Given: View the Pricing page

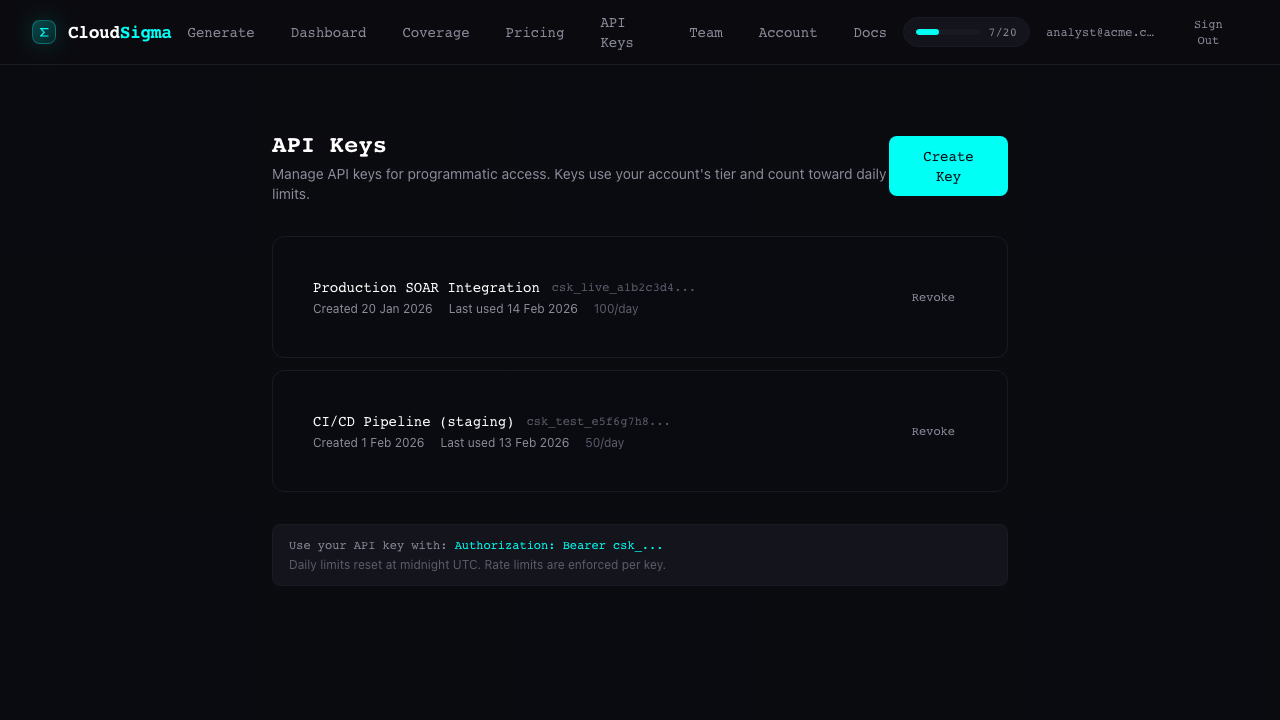Looking at the screenshot, I should point(534,32).
